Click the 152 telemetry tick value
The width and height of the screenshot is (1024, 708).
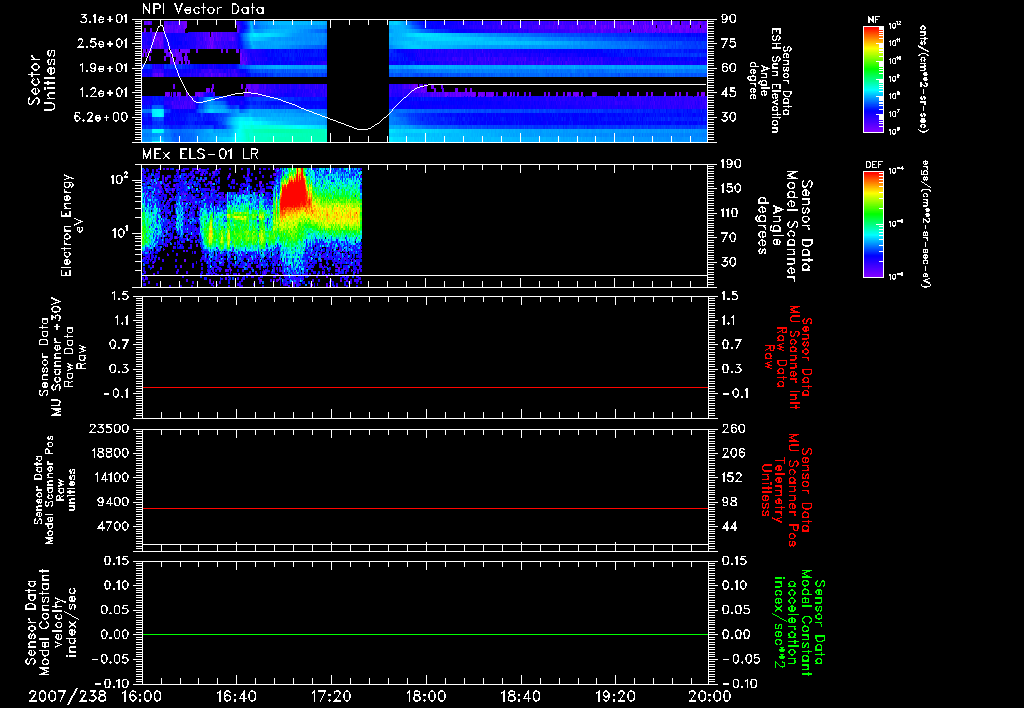tap(732, 477)
